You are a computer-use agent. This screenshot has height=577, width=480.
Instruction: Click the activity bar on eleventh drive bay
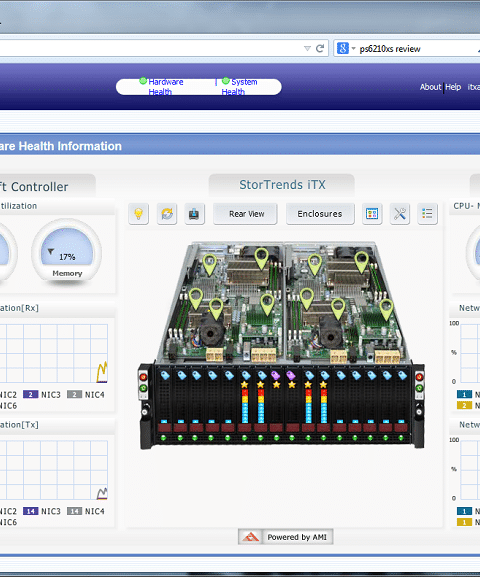[324, 406]
